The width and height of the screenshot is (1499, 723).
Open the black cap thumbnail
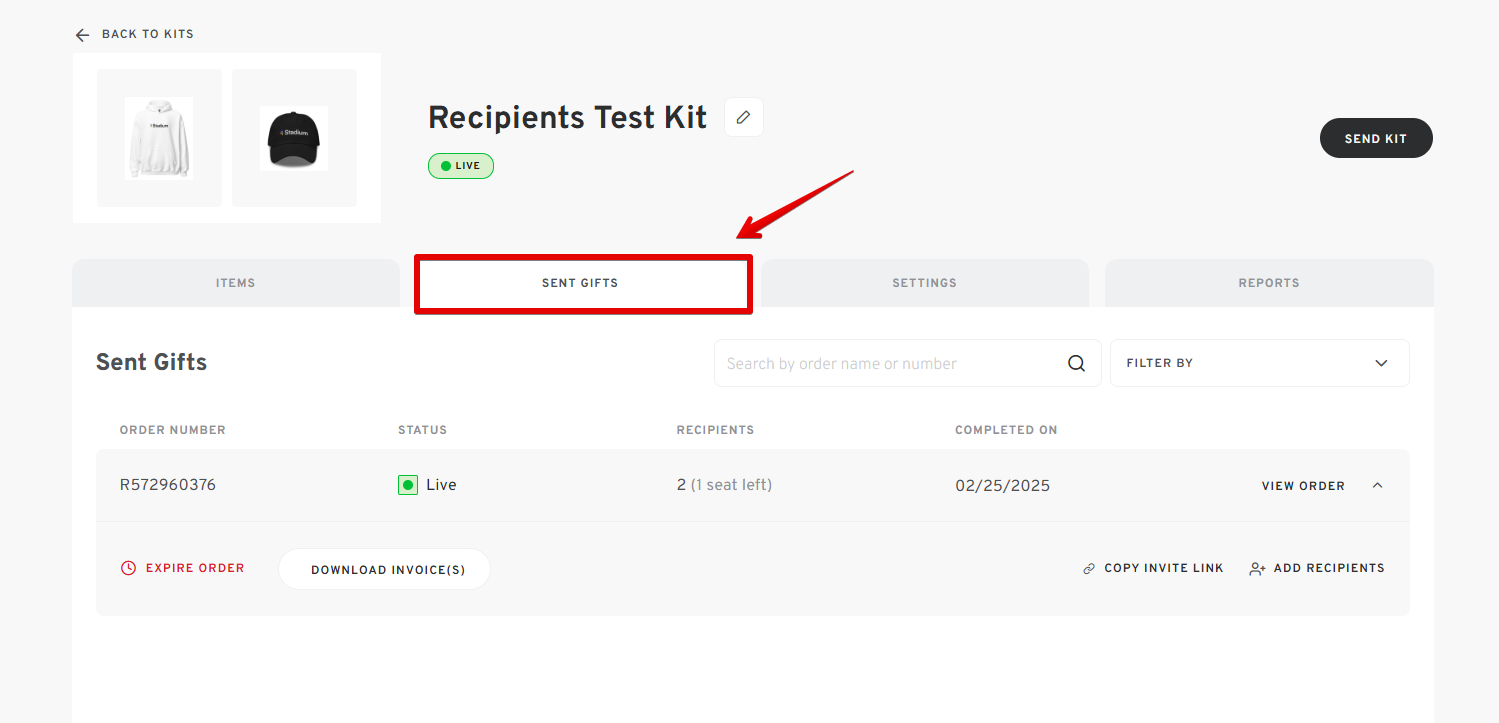tap(294, 138)
